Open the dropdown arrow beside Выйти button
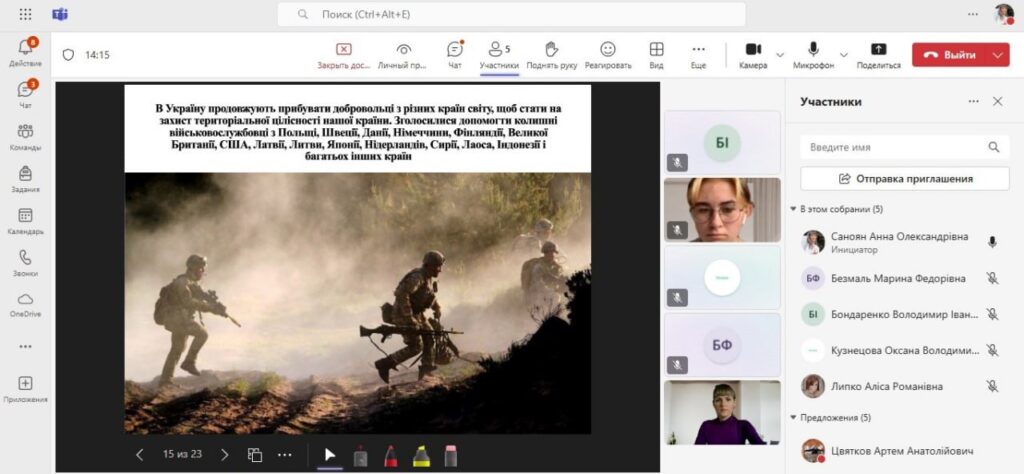This screenshot has width=1024, height=474. (x=997, y=55)
